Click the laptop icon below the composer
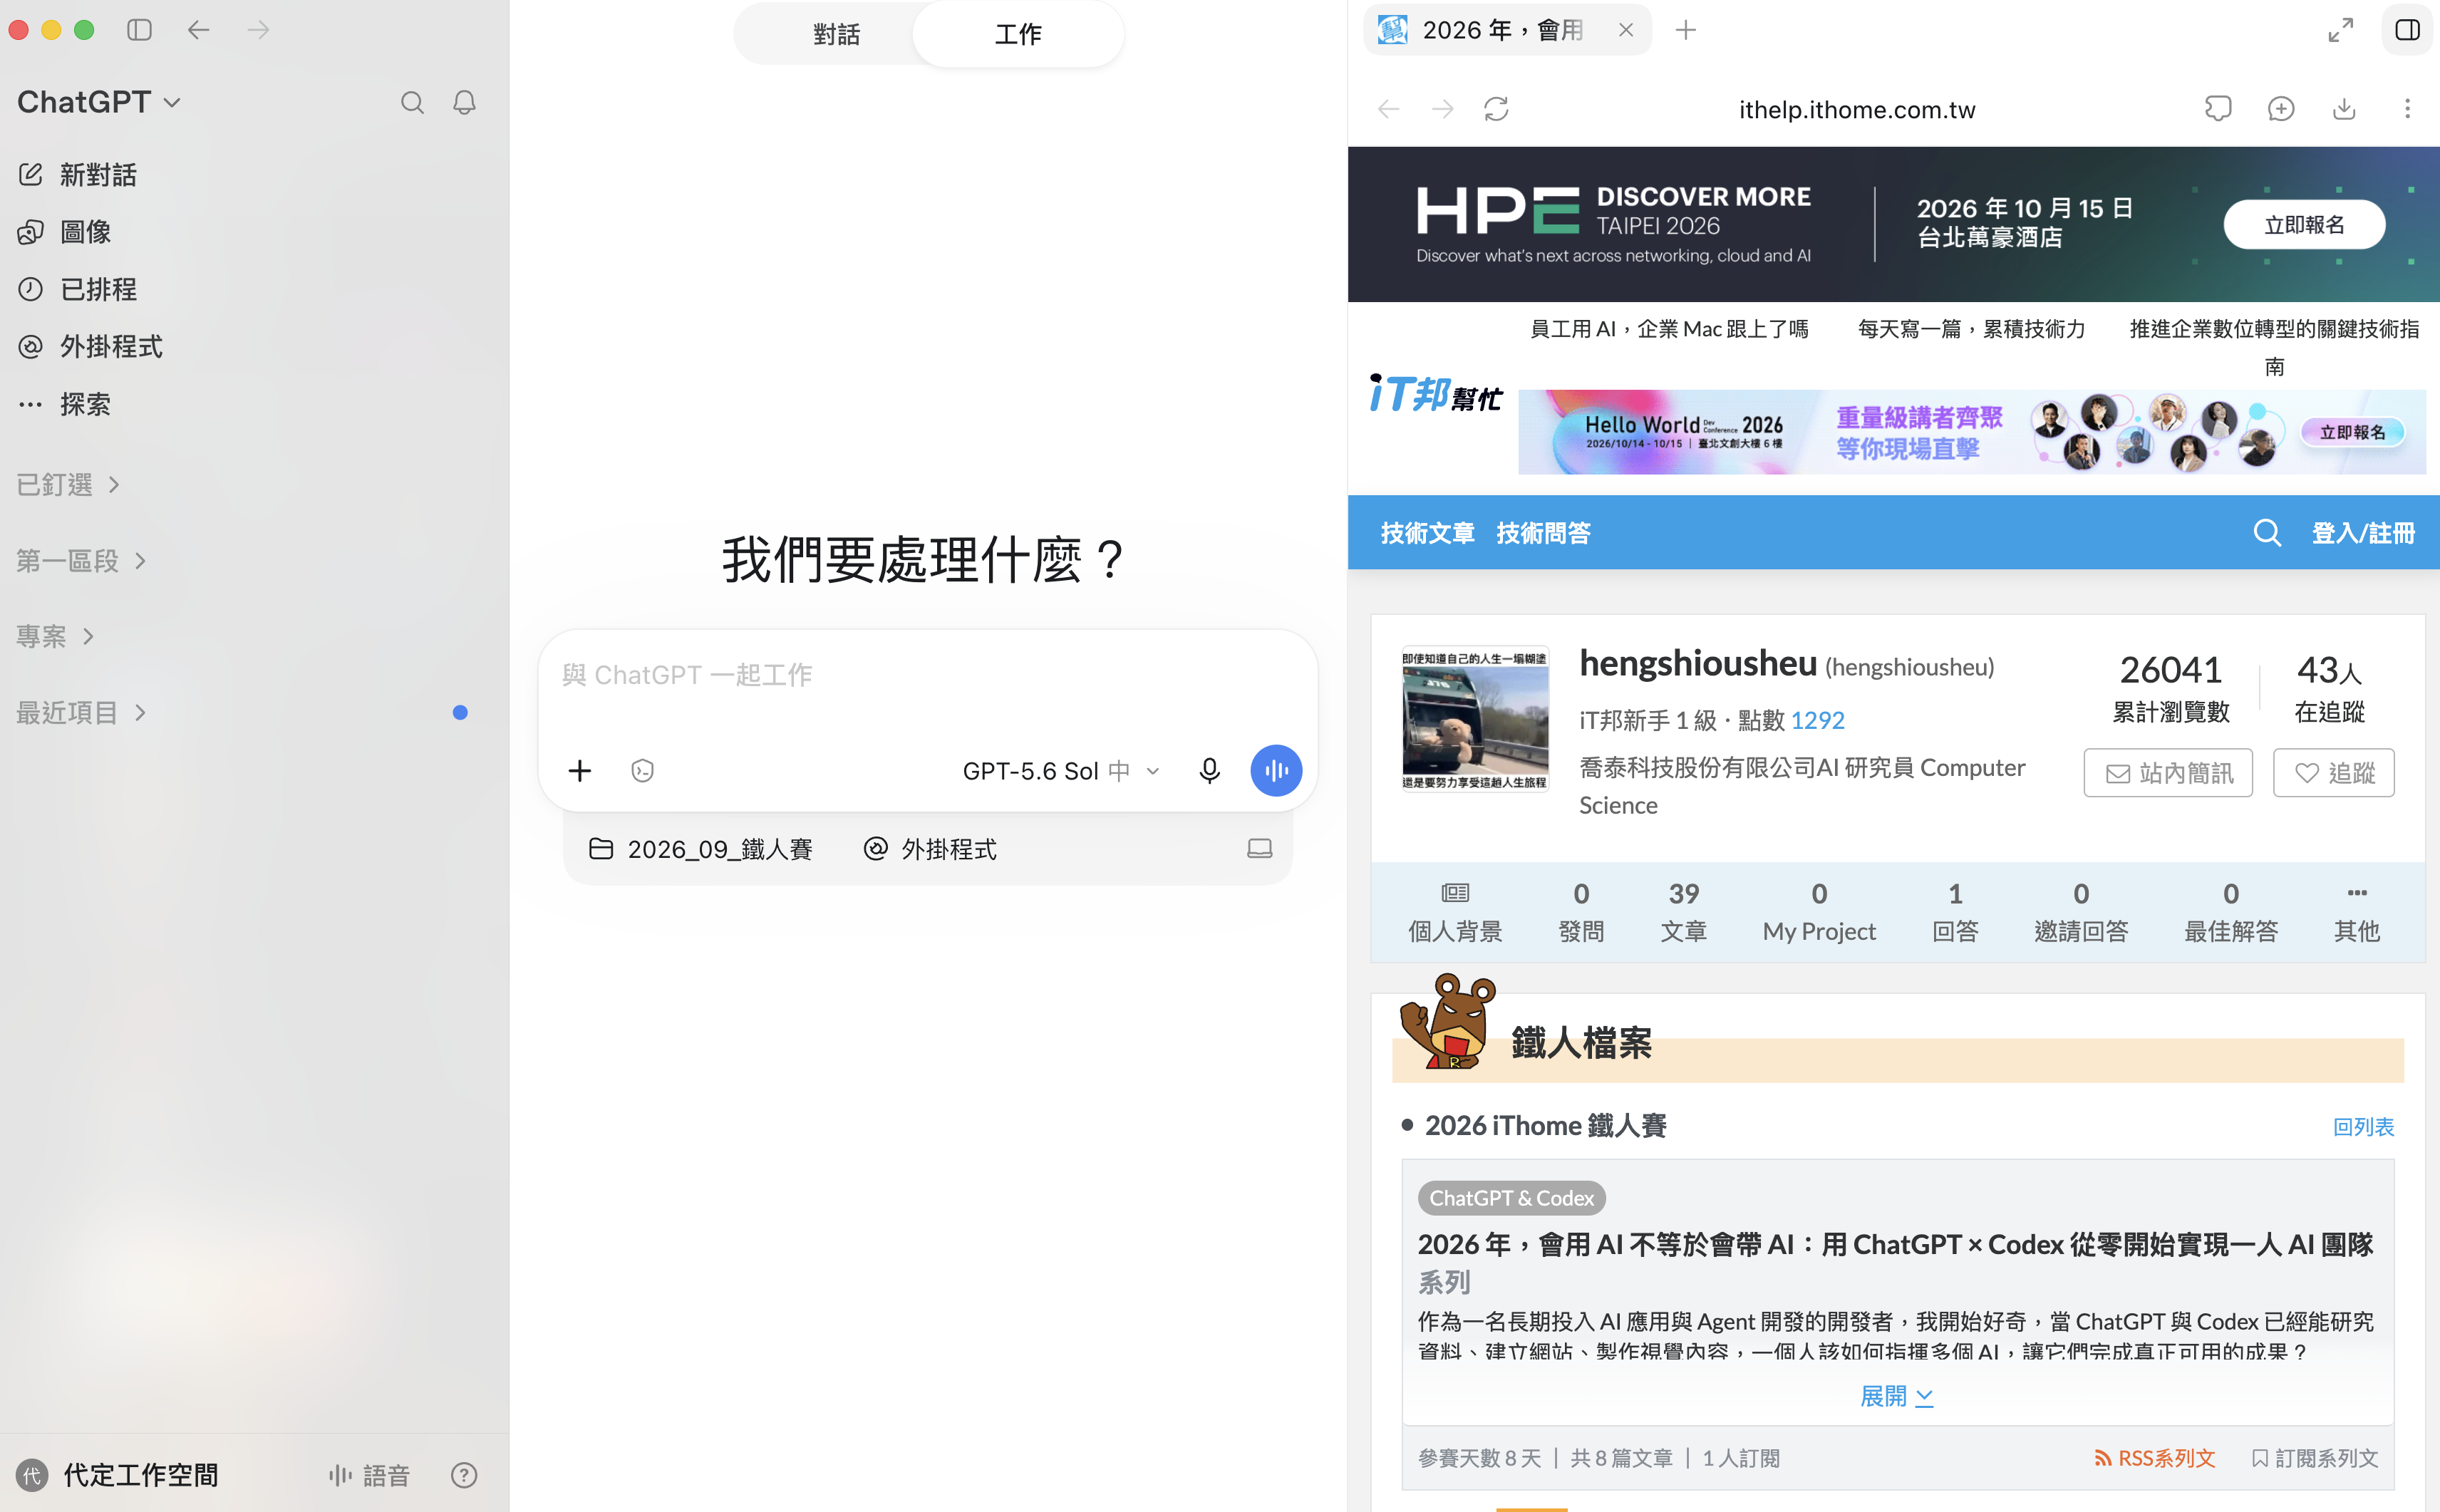The image size is (2440, 1512). (x=1260, y=848)
